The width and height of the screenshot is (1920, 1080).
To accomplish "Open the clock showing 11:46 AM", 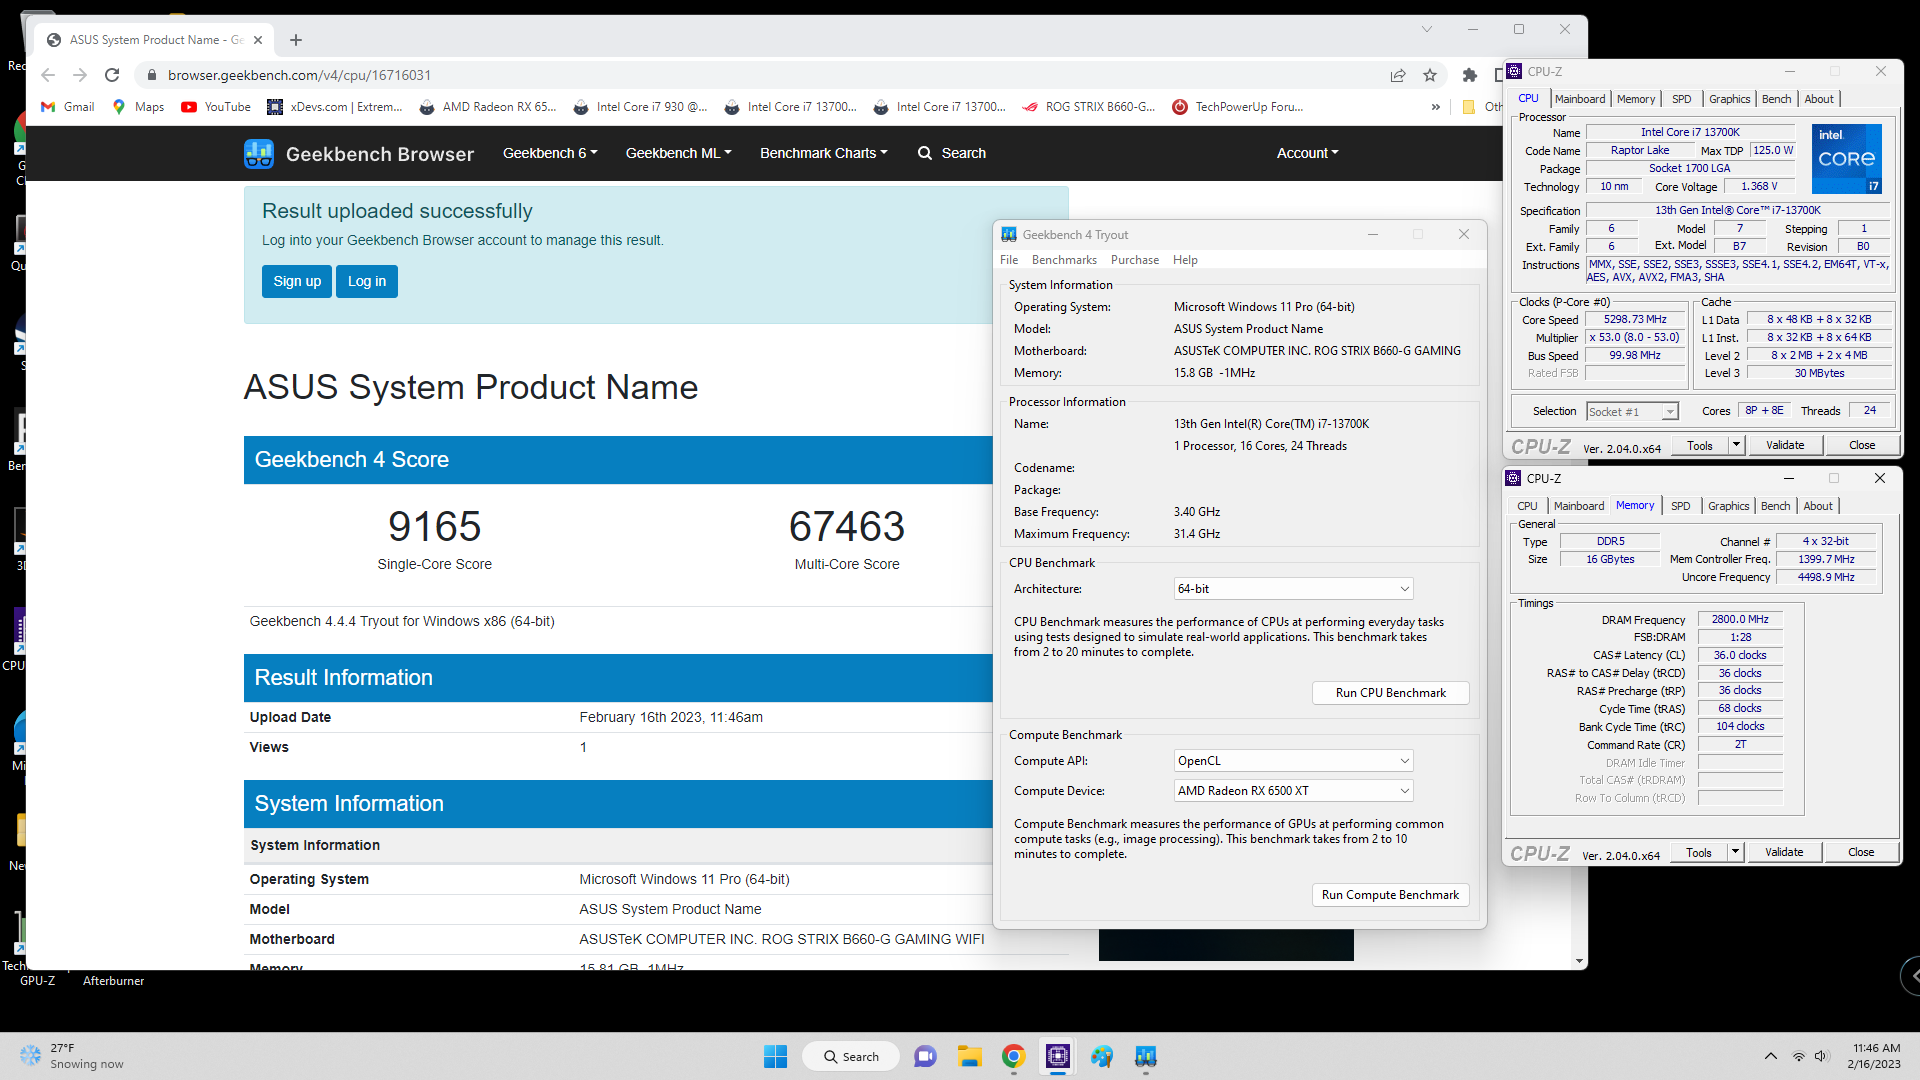I will point(1875,1056).
